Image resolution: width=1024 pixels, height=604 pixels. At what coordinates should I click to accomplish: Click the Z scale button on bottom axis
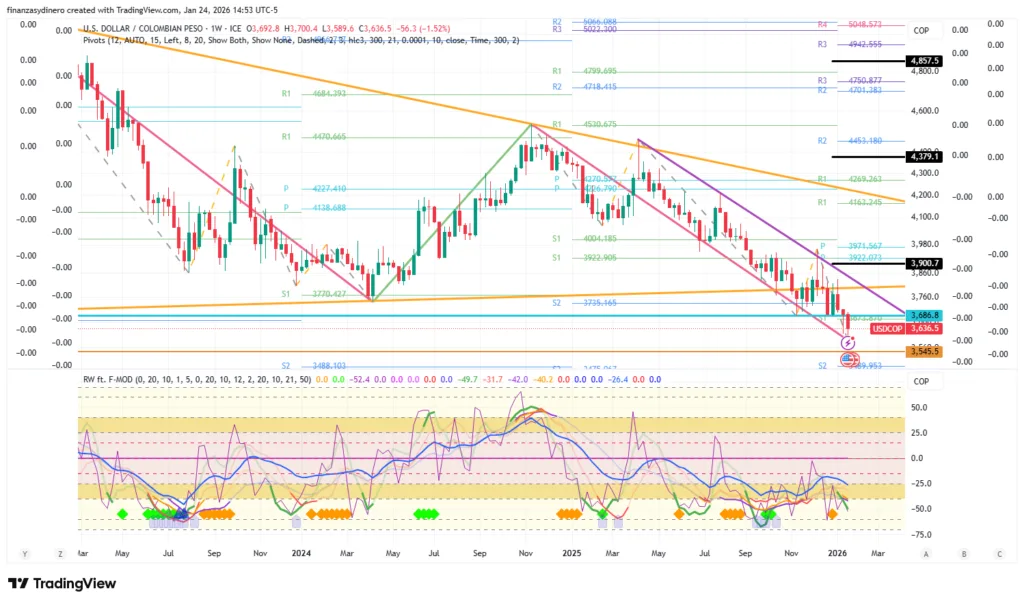59,552
